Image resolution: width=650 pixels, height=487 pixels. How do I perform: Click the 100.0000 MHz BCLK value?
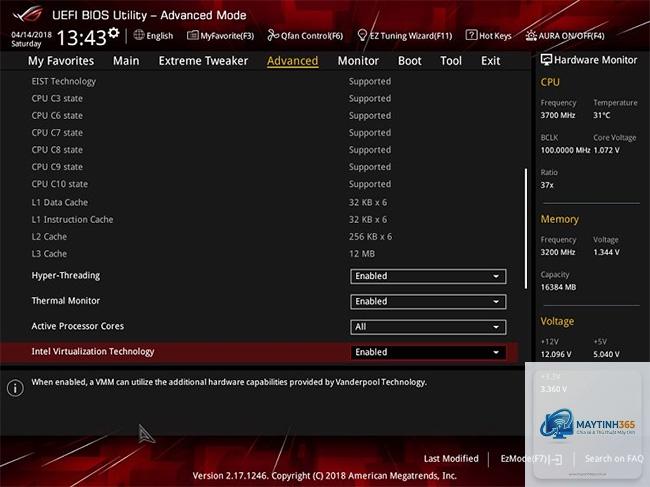pyautogui.click(x=565, y=150)
